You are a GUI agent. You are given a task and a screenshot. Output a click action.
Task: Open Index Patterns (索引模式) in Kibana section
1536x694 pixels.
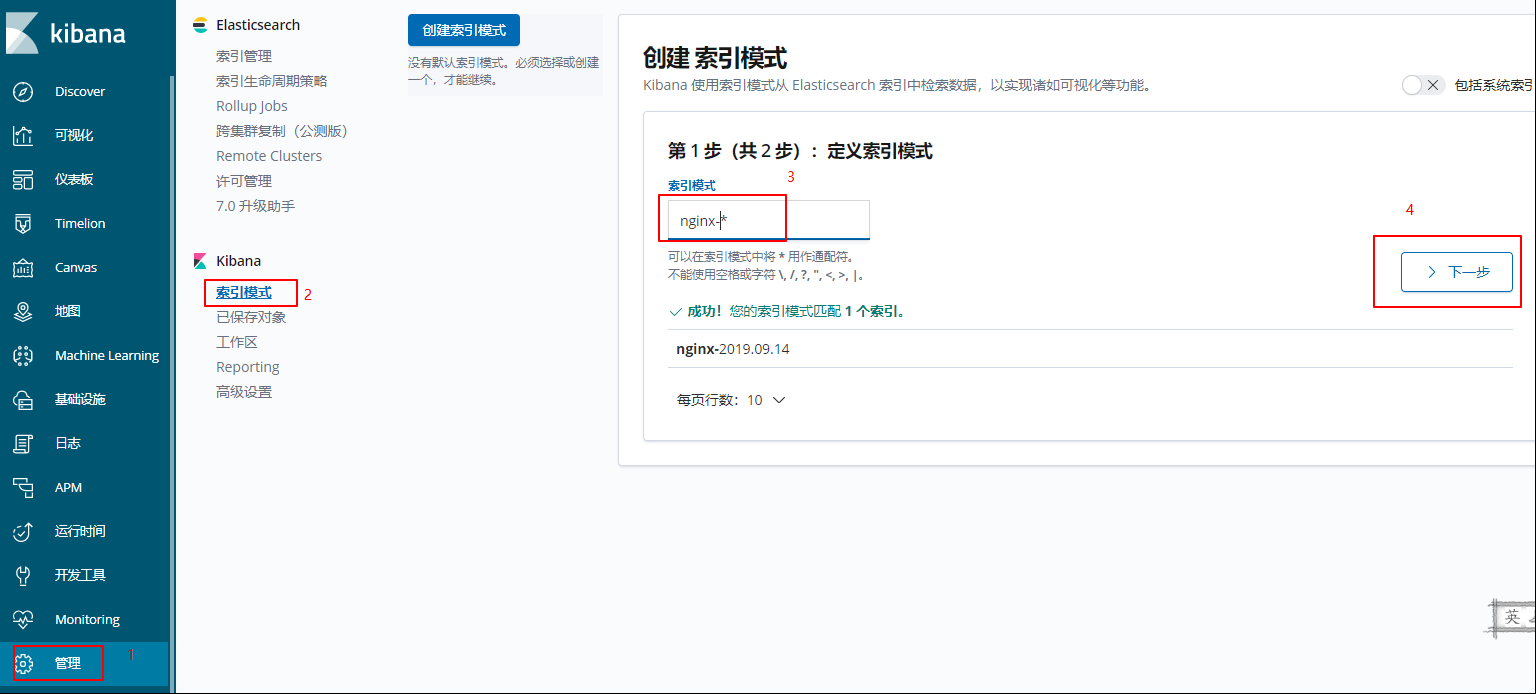[244, 292]
